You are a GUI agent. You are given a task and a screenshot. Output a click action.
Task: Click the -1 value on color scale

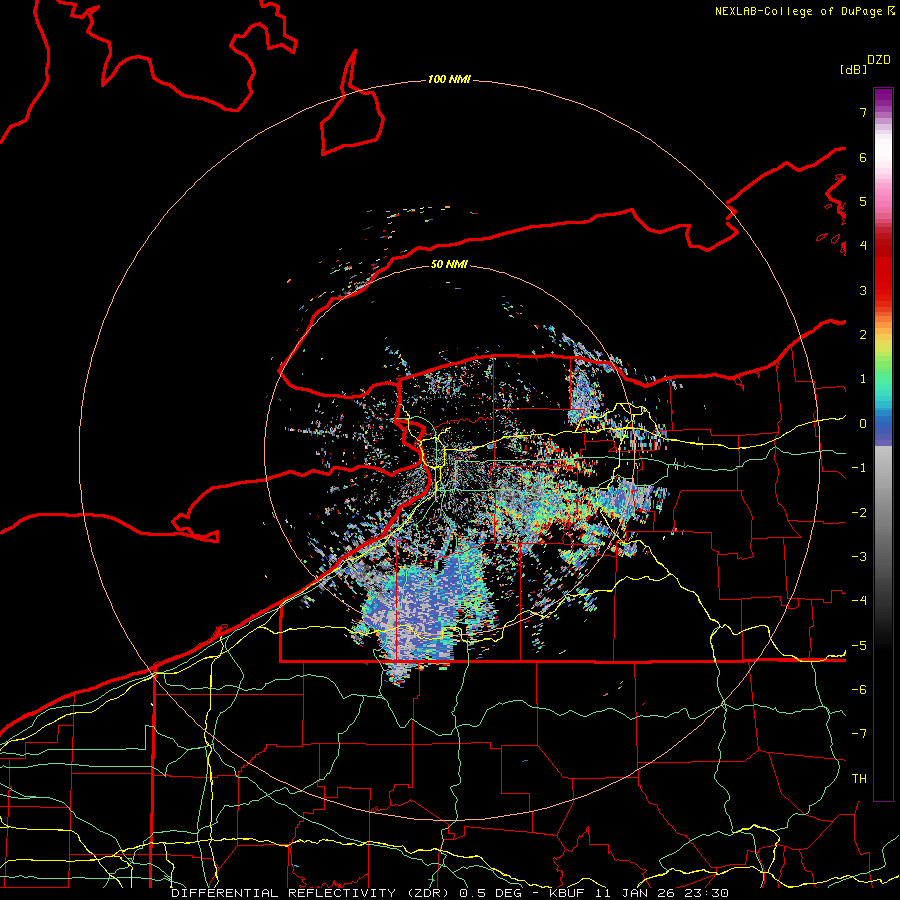(x=859, y=468)
